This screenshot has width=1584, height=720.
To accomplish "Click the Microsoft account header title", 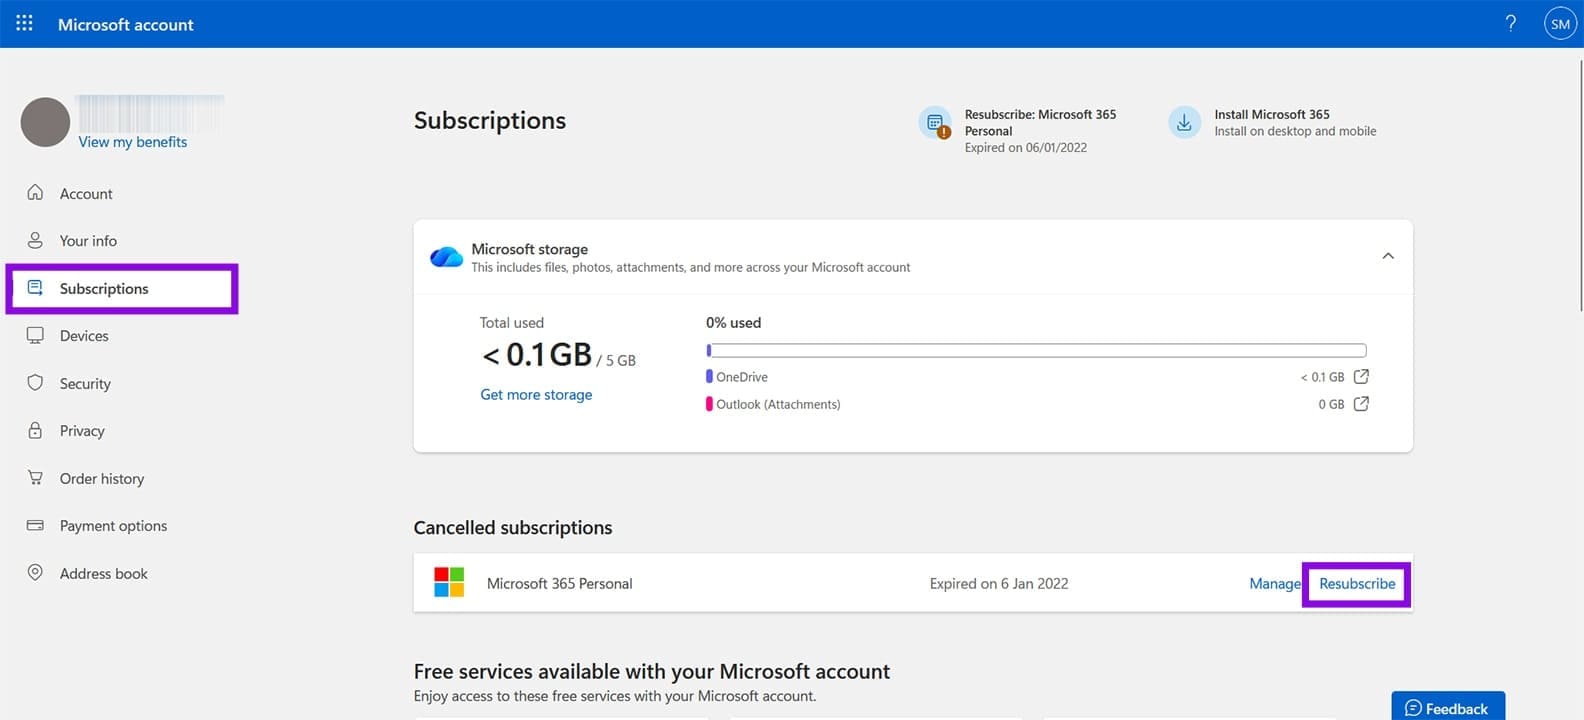I will point(126,24).
